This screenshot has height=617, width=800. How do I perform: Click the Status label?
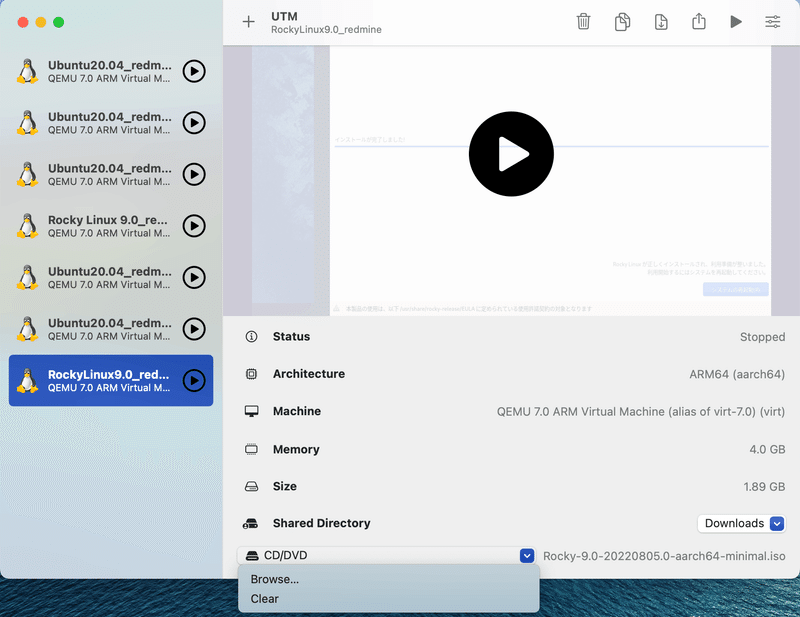pos(291,336)
